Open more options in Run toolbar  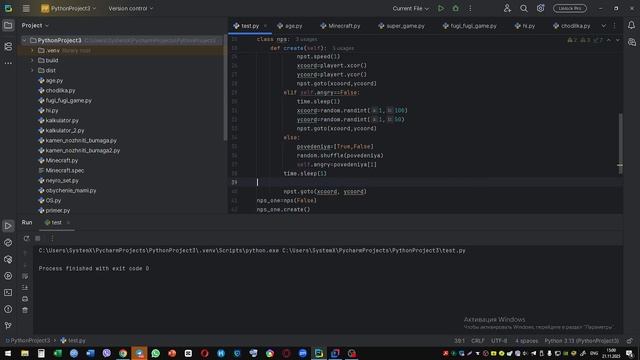(52, 238)
